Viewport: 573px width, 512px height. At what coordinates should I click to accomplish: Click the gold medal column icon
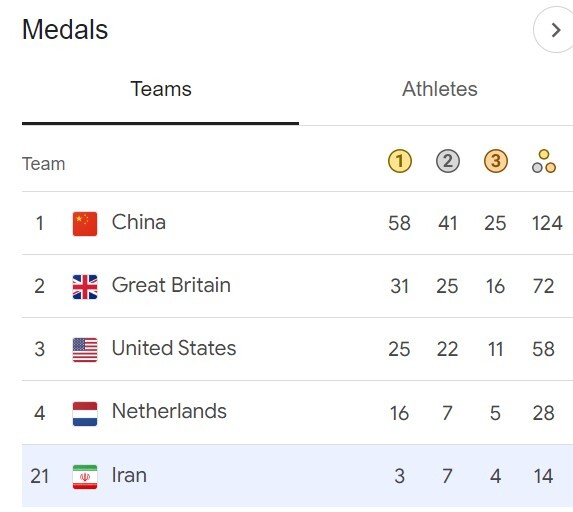pos(399,161)
